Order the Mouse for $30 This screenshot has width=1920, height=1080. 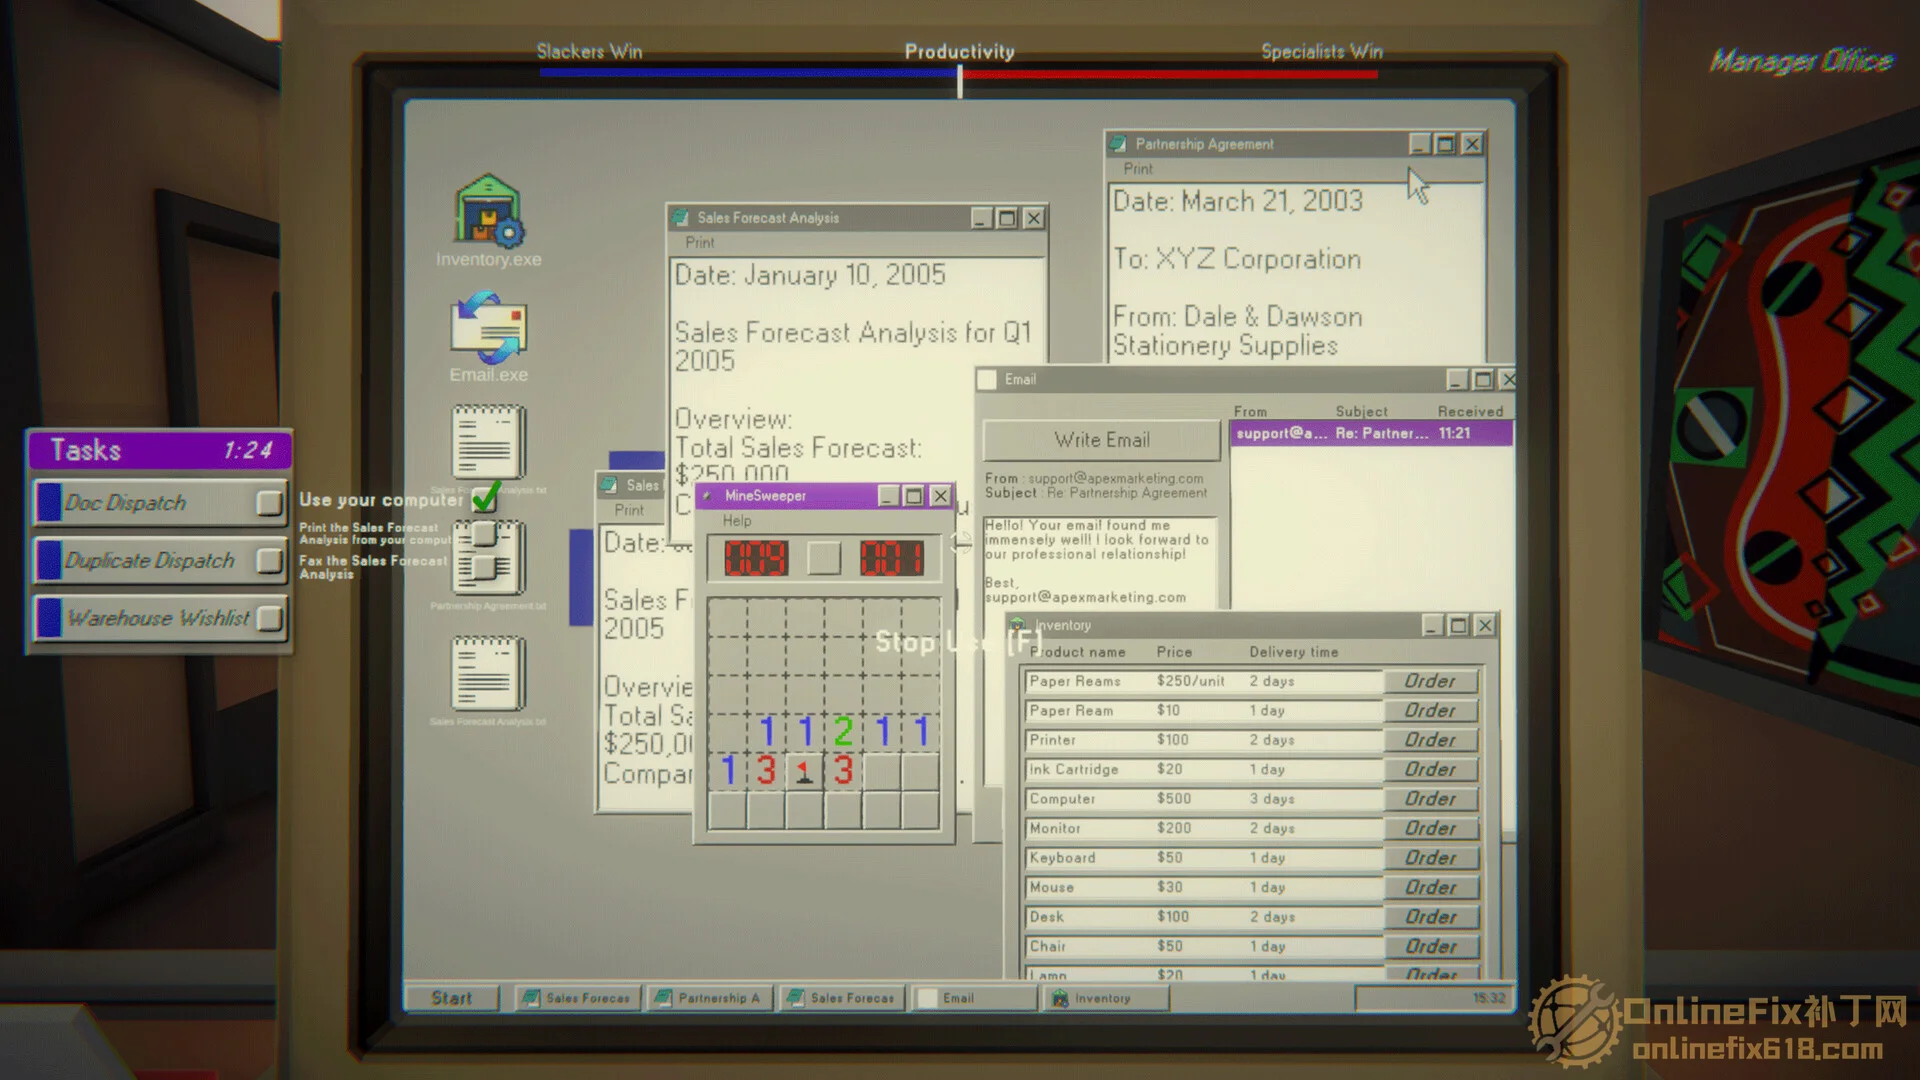tap(1431, 887)
